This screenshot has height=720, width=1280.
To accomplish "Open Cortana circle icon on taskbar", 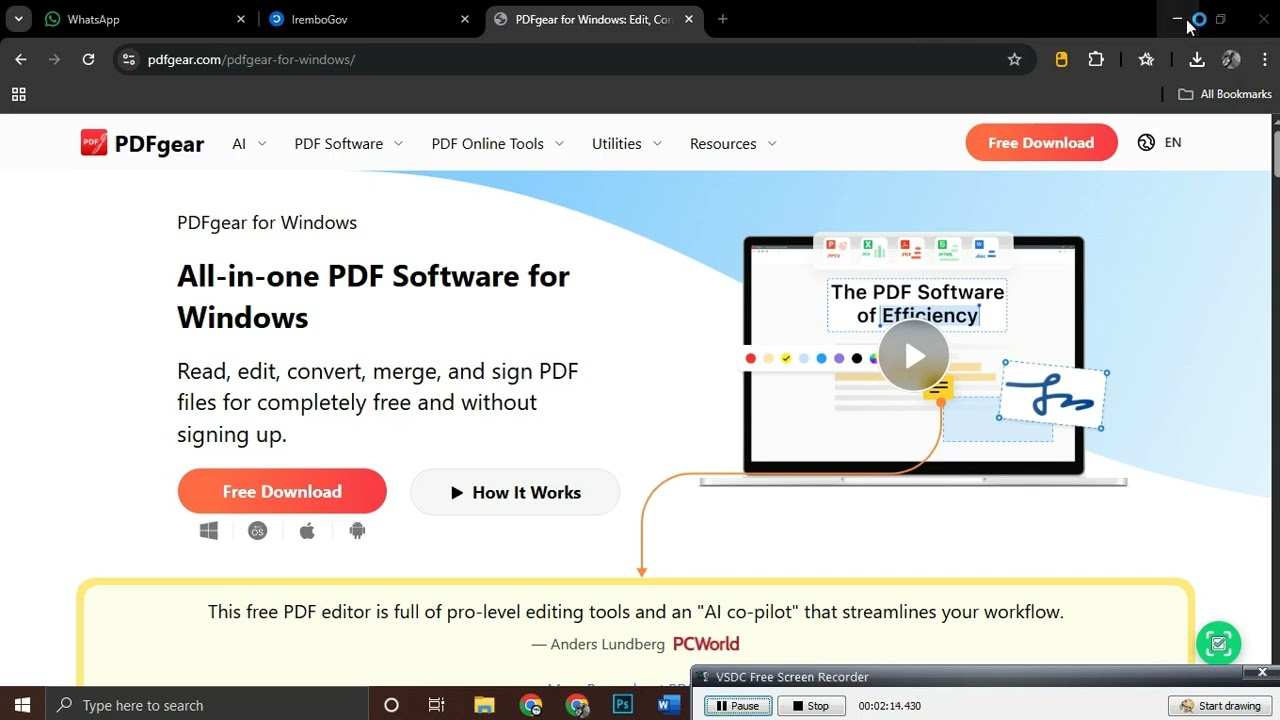I will click(x=391, y=705).
